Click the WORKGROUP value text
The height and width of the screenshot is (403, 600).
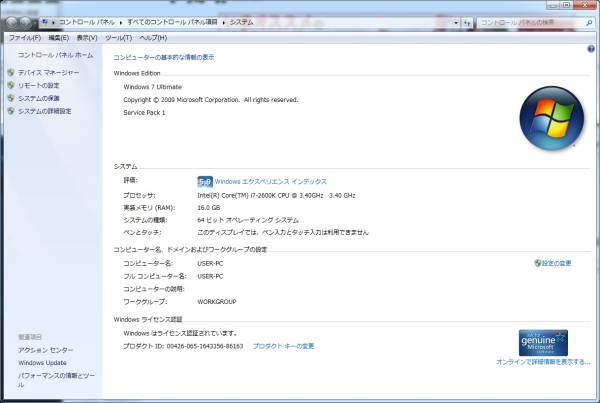point(217,302)
